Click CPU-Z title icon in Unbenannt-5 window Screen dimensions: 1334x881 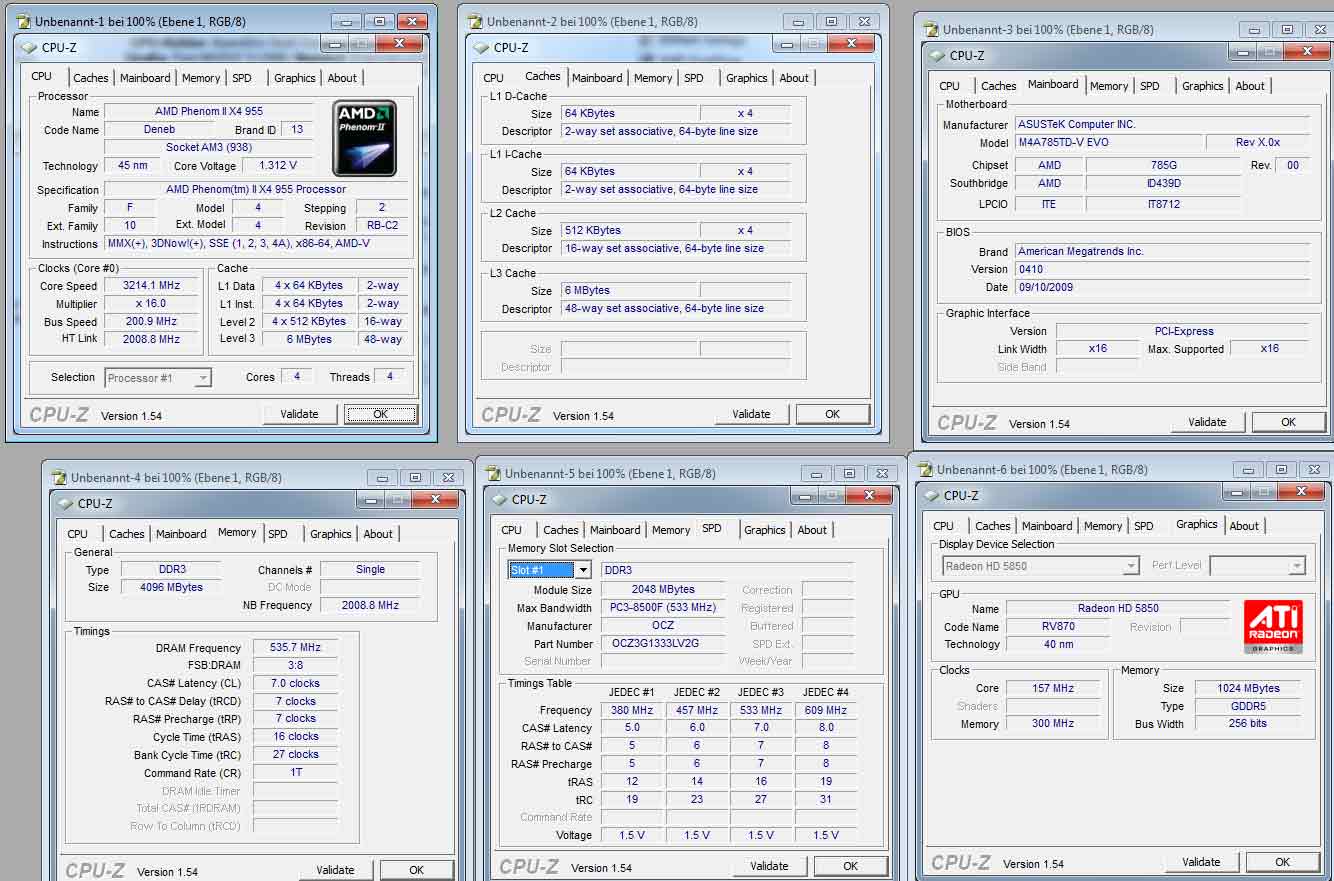point(500,499)
